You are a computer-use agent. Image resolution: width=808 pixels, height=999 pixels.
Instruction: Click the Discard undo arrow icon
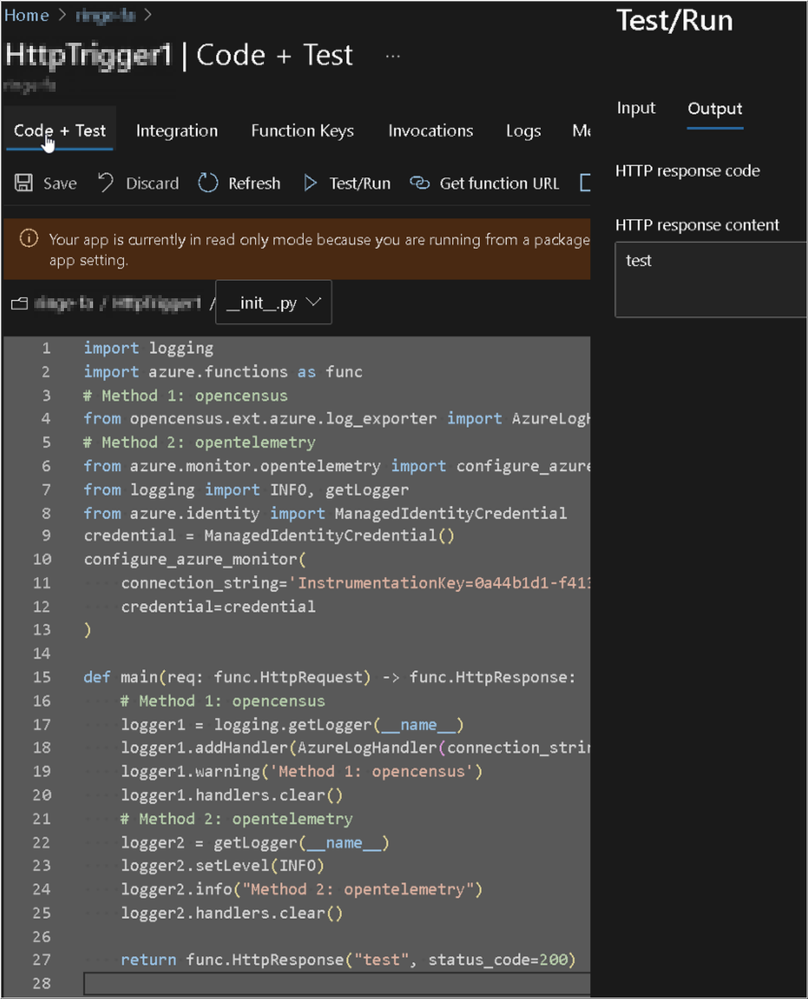106,183
